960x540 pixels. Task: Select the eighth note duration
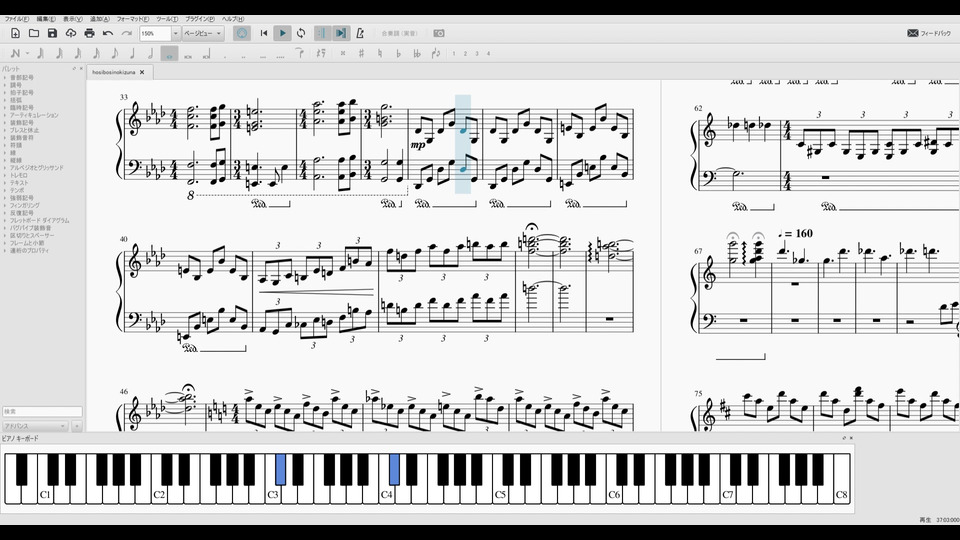click(114, 54)
